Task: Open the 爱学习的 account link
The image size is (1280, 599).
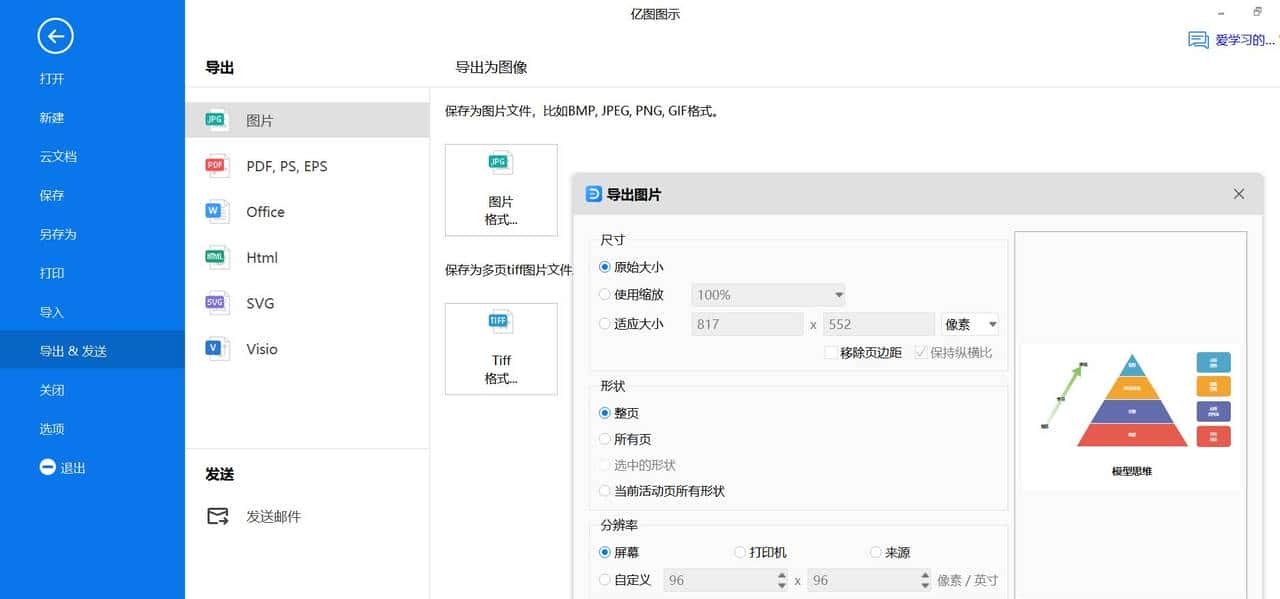Action: point(1247,39)
